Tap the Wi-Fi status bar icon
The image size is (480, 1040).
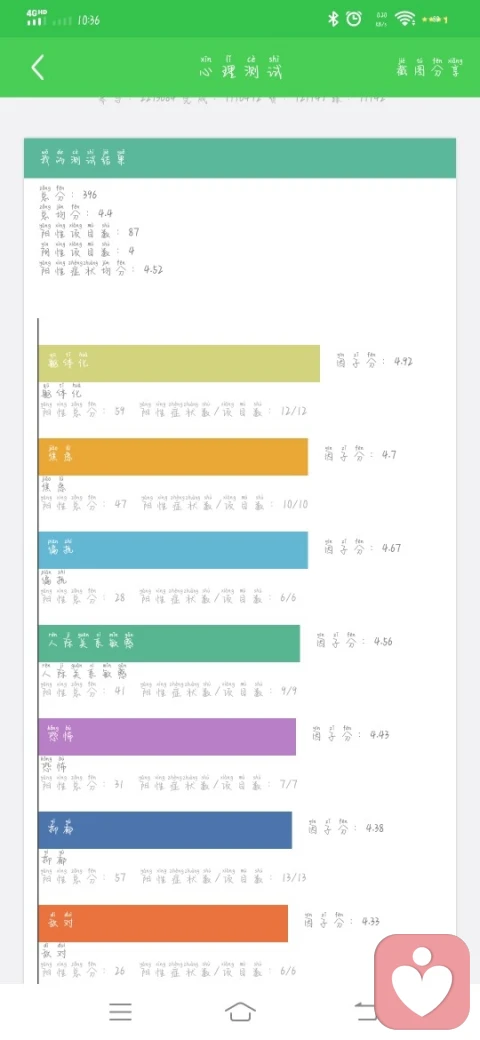[404, 19]
